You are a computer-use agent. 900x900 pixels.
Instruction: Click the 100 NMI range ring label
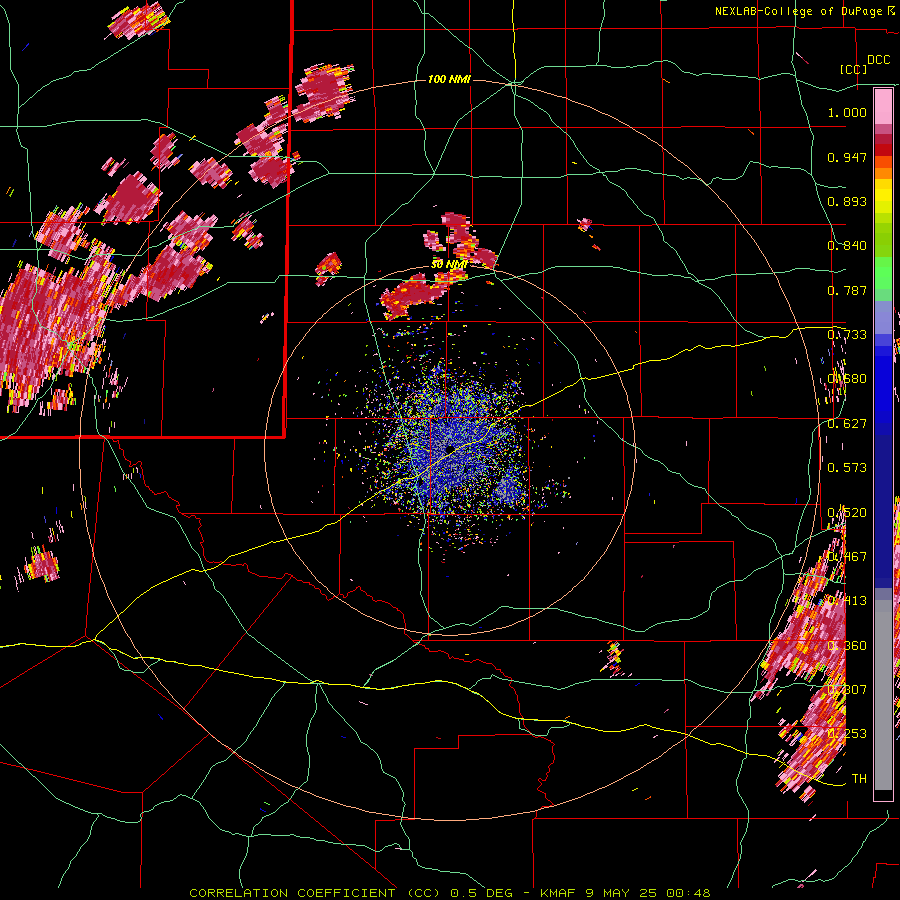(x=449, y=79)
